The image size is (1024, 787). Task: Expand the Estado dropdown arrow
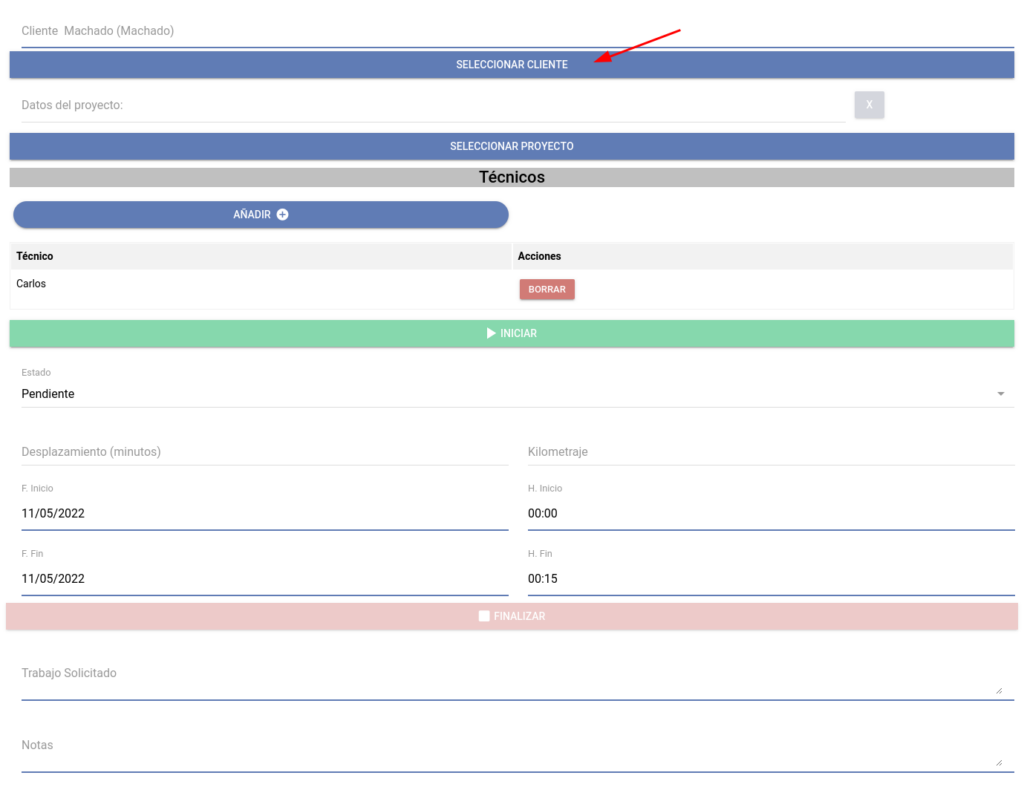coord(1000,394)
